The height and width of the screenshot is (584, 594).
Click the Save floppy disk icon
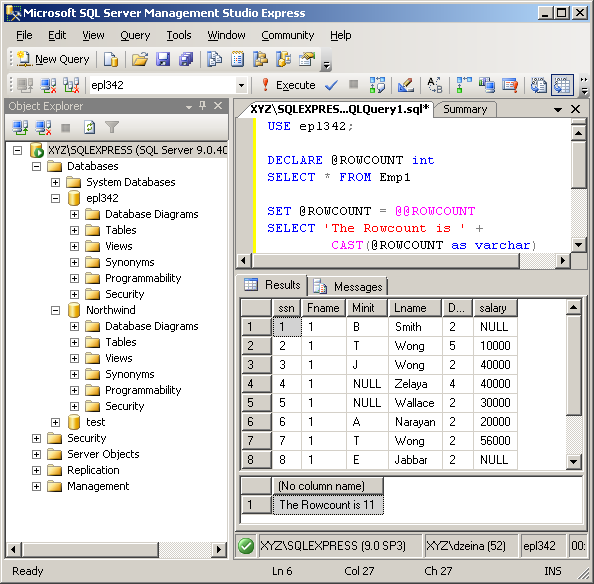click(x=163, y=59)
